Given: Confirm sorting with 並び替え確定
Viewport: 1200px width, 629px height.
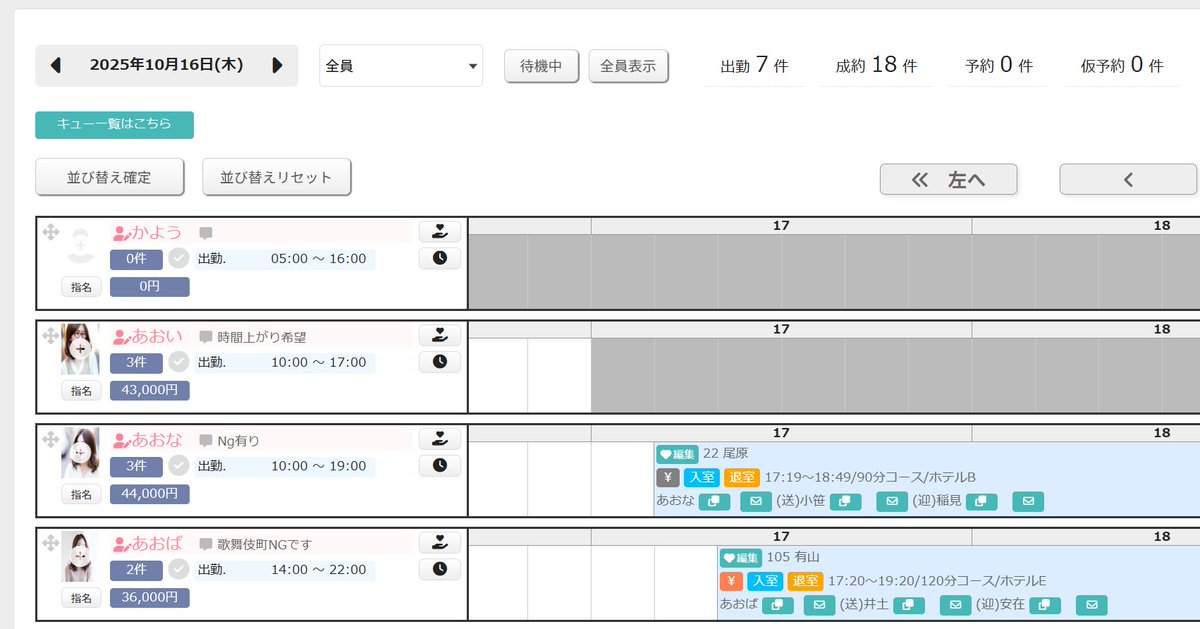Looking at the screenshot, I should 110,177.
